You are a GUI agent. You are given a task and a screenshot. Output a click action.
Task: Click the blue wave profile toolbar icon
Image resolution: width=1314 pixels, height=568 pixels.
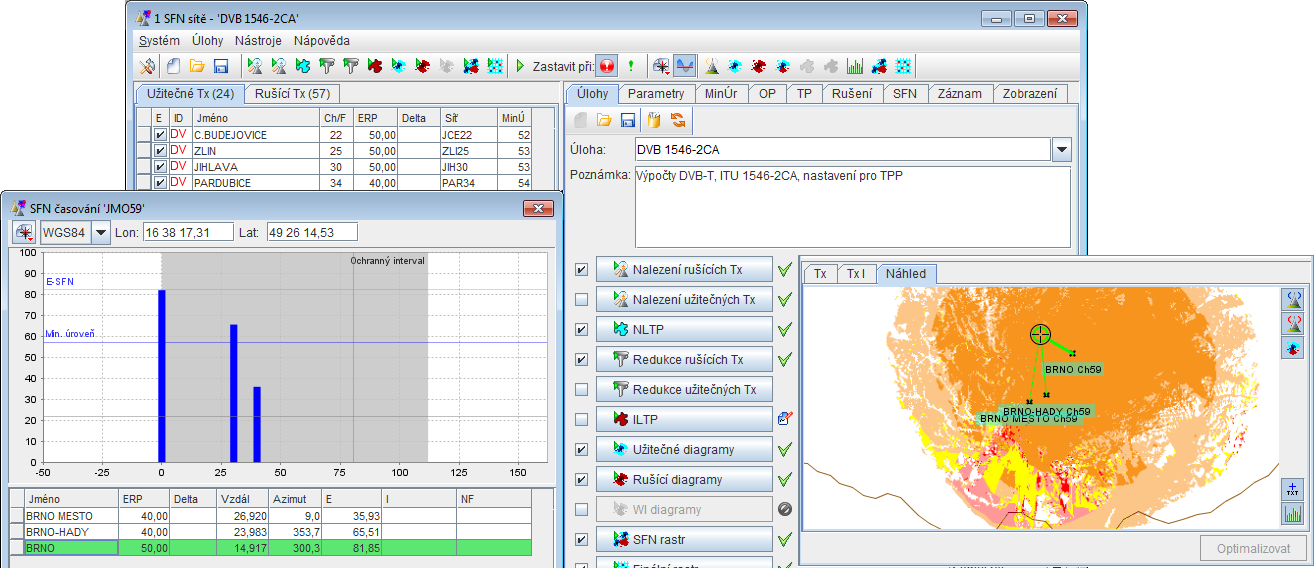pyautogui.click(x=685, y=66)
